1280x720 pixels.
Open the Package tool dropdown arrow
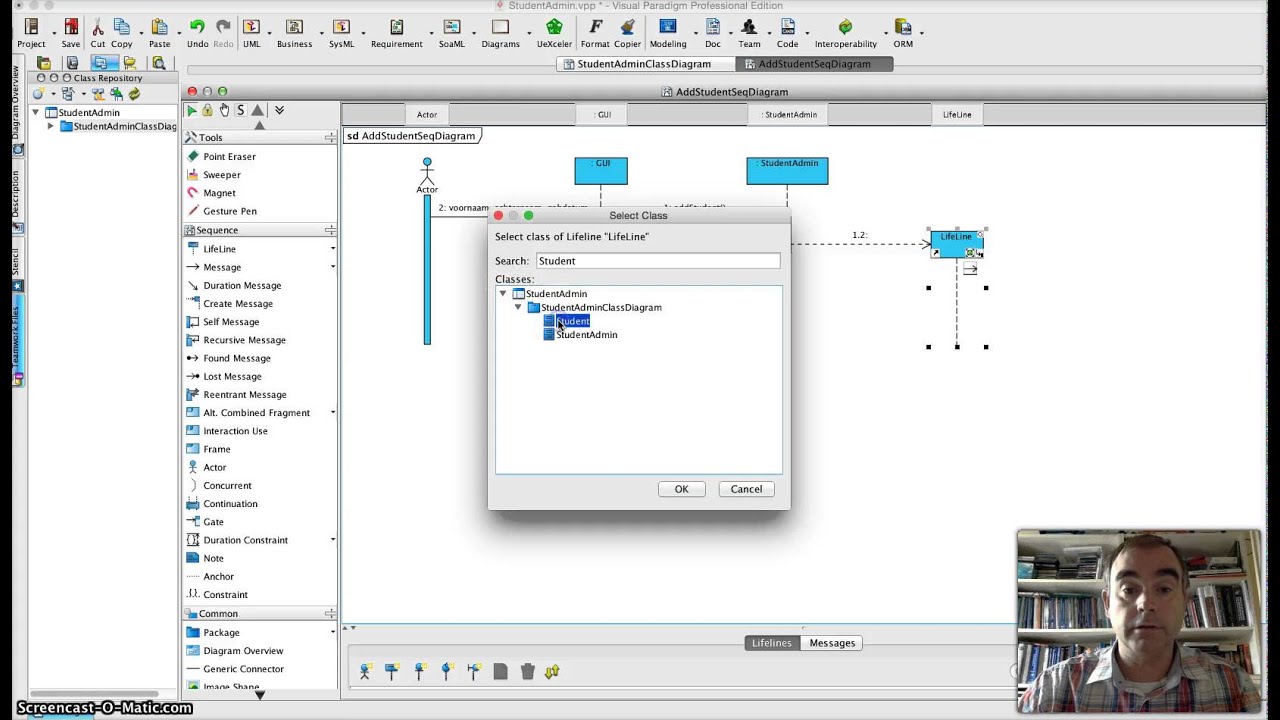333,632
